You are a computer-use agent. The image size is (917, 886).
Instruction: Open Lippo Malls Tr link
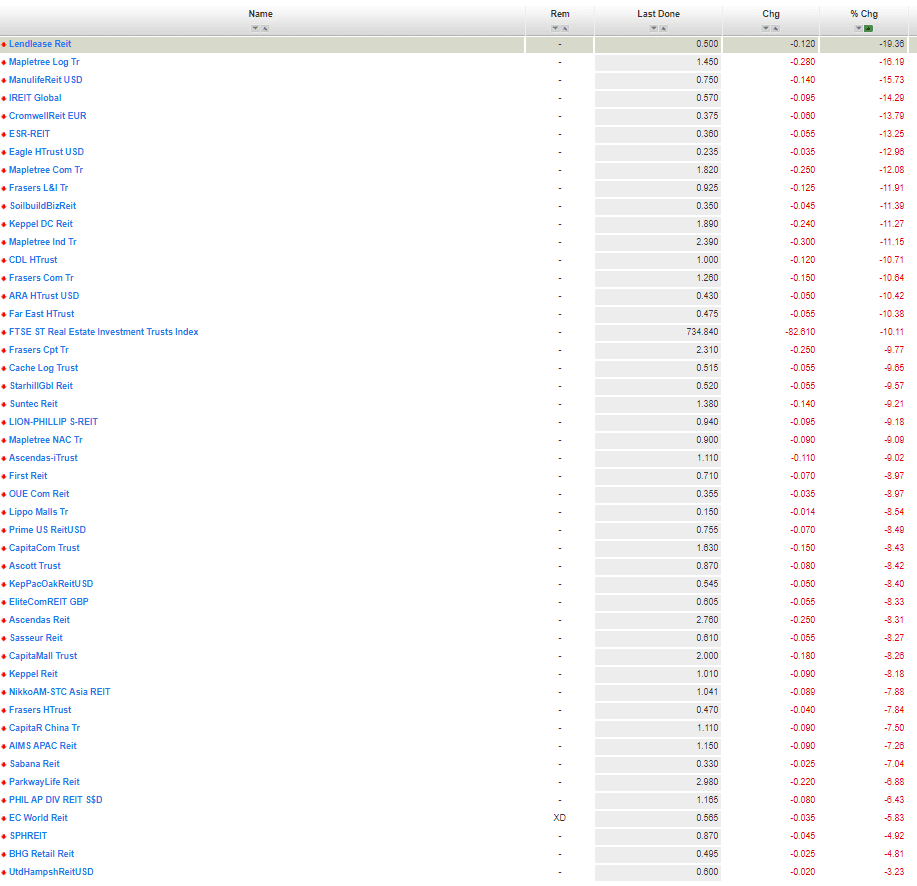pyautogui.click(x=39, y=512)
